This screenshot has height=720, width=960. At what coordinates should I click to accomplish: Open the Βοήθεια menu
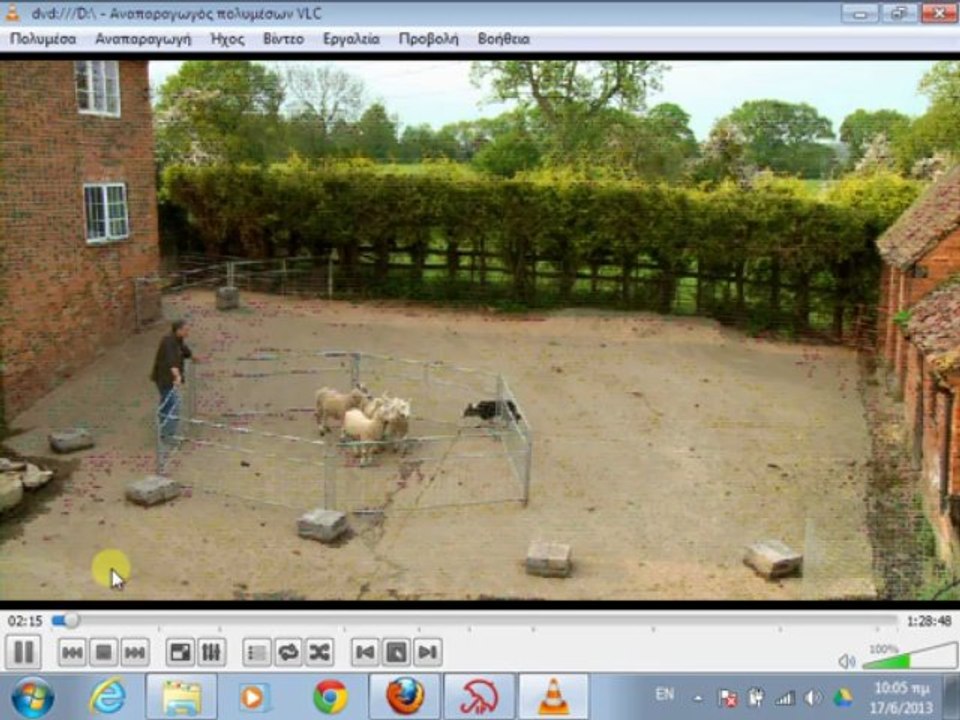click(x=503, y=39)
